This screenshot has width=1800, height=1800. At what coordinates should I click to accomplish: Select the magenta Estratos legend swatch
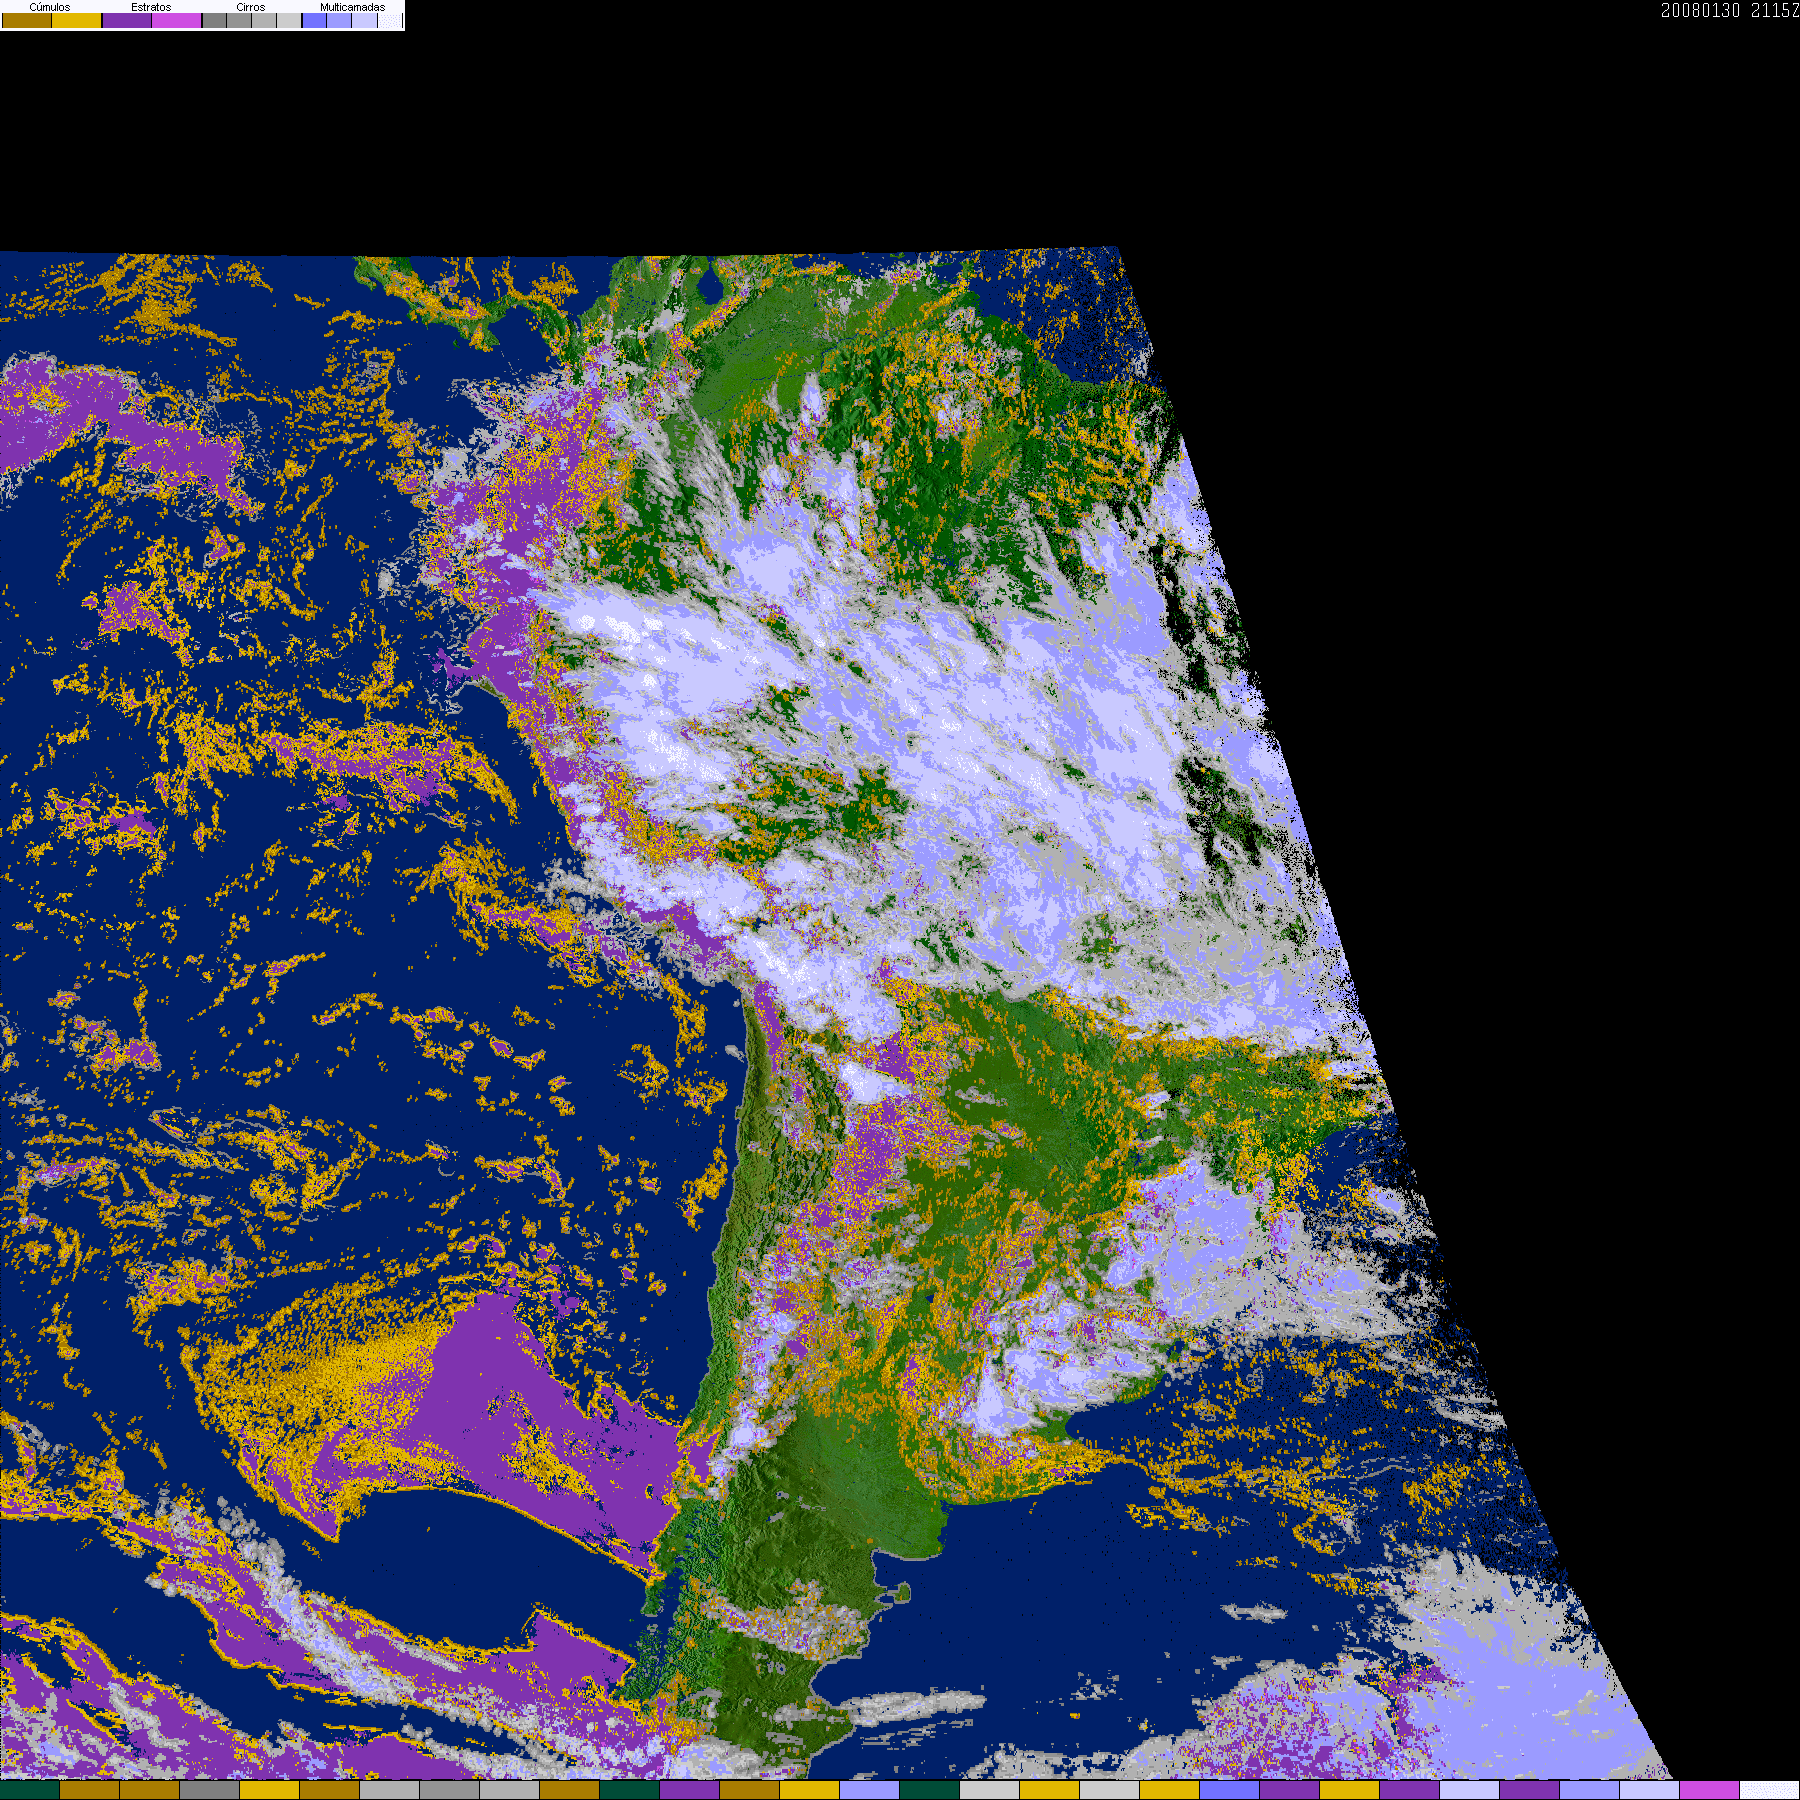point(176,20)
